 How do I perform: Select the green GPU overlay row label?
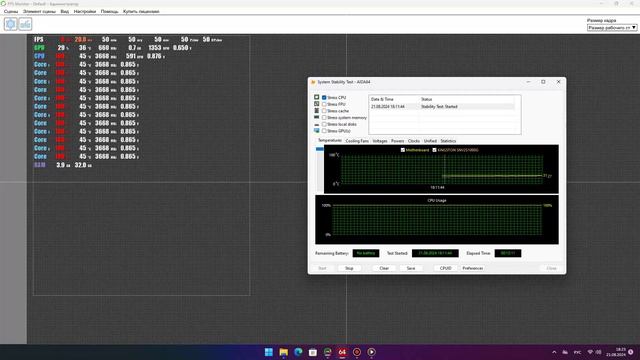click(39, 48)
